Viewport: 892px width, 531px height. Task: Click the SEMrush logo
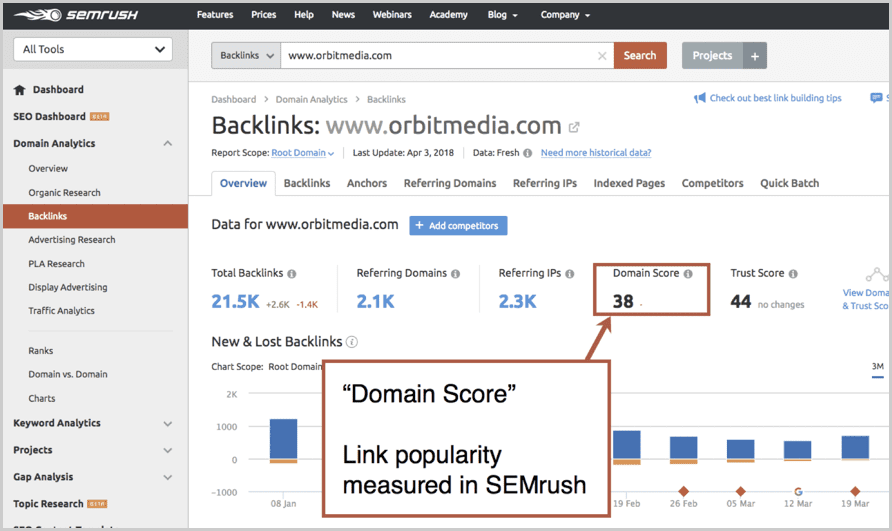(x=76, y=15)
